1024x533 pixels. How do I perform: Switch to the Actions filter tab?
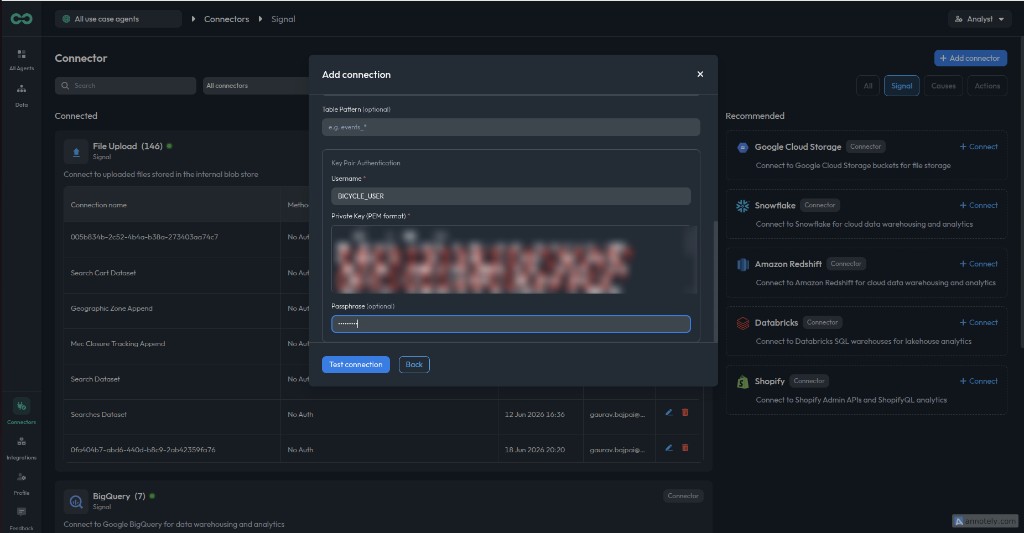(987, 86)
